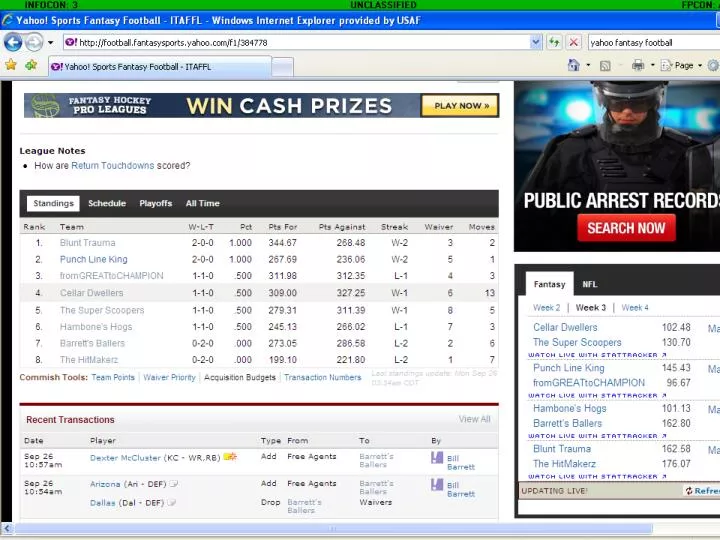Click manager avatar icon in McCluster row
This screenshot has height=540, width=720.
[x=437, y=458]
